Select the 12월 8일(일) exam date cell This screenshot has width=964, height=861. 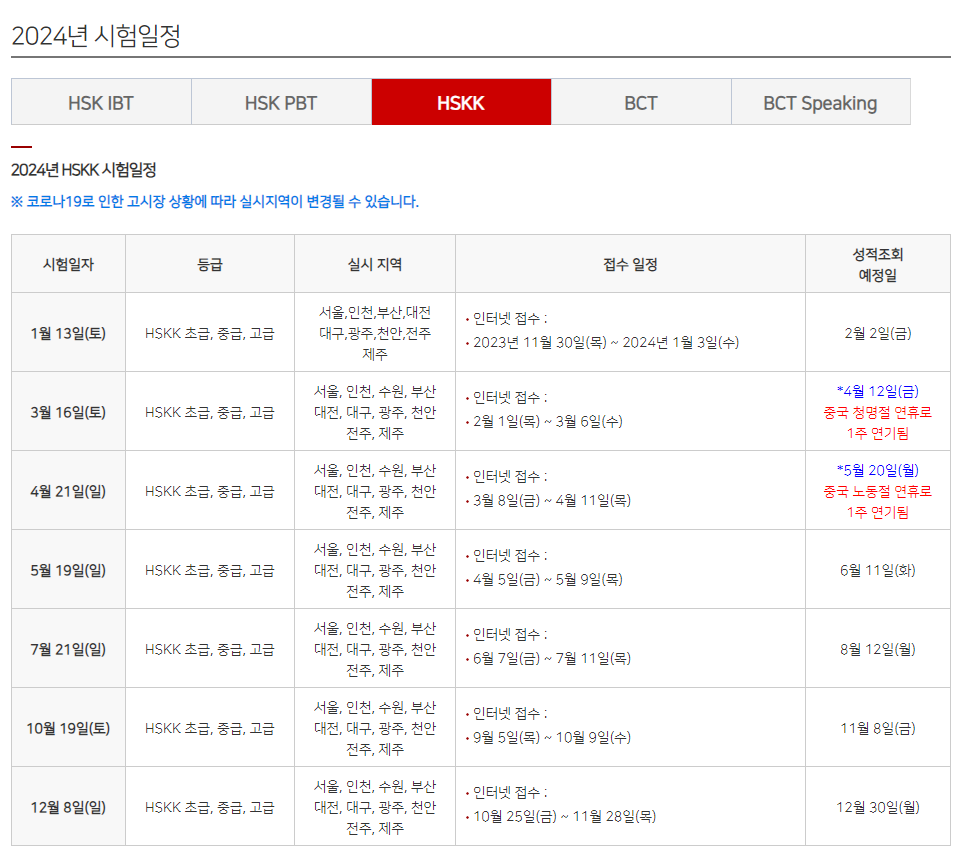[68, 807]
